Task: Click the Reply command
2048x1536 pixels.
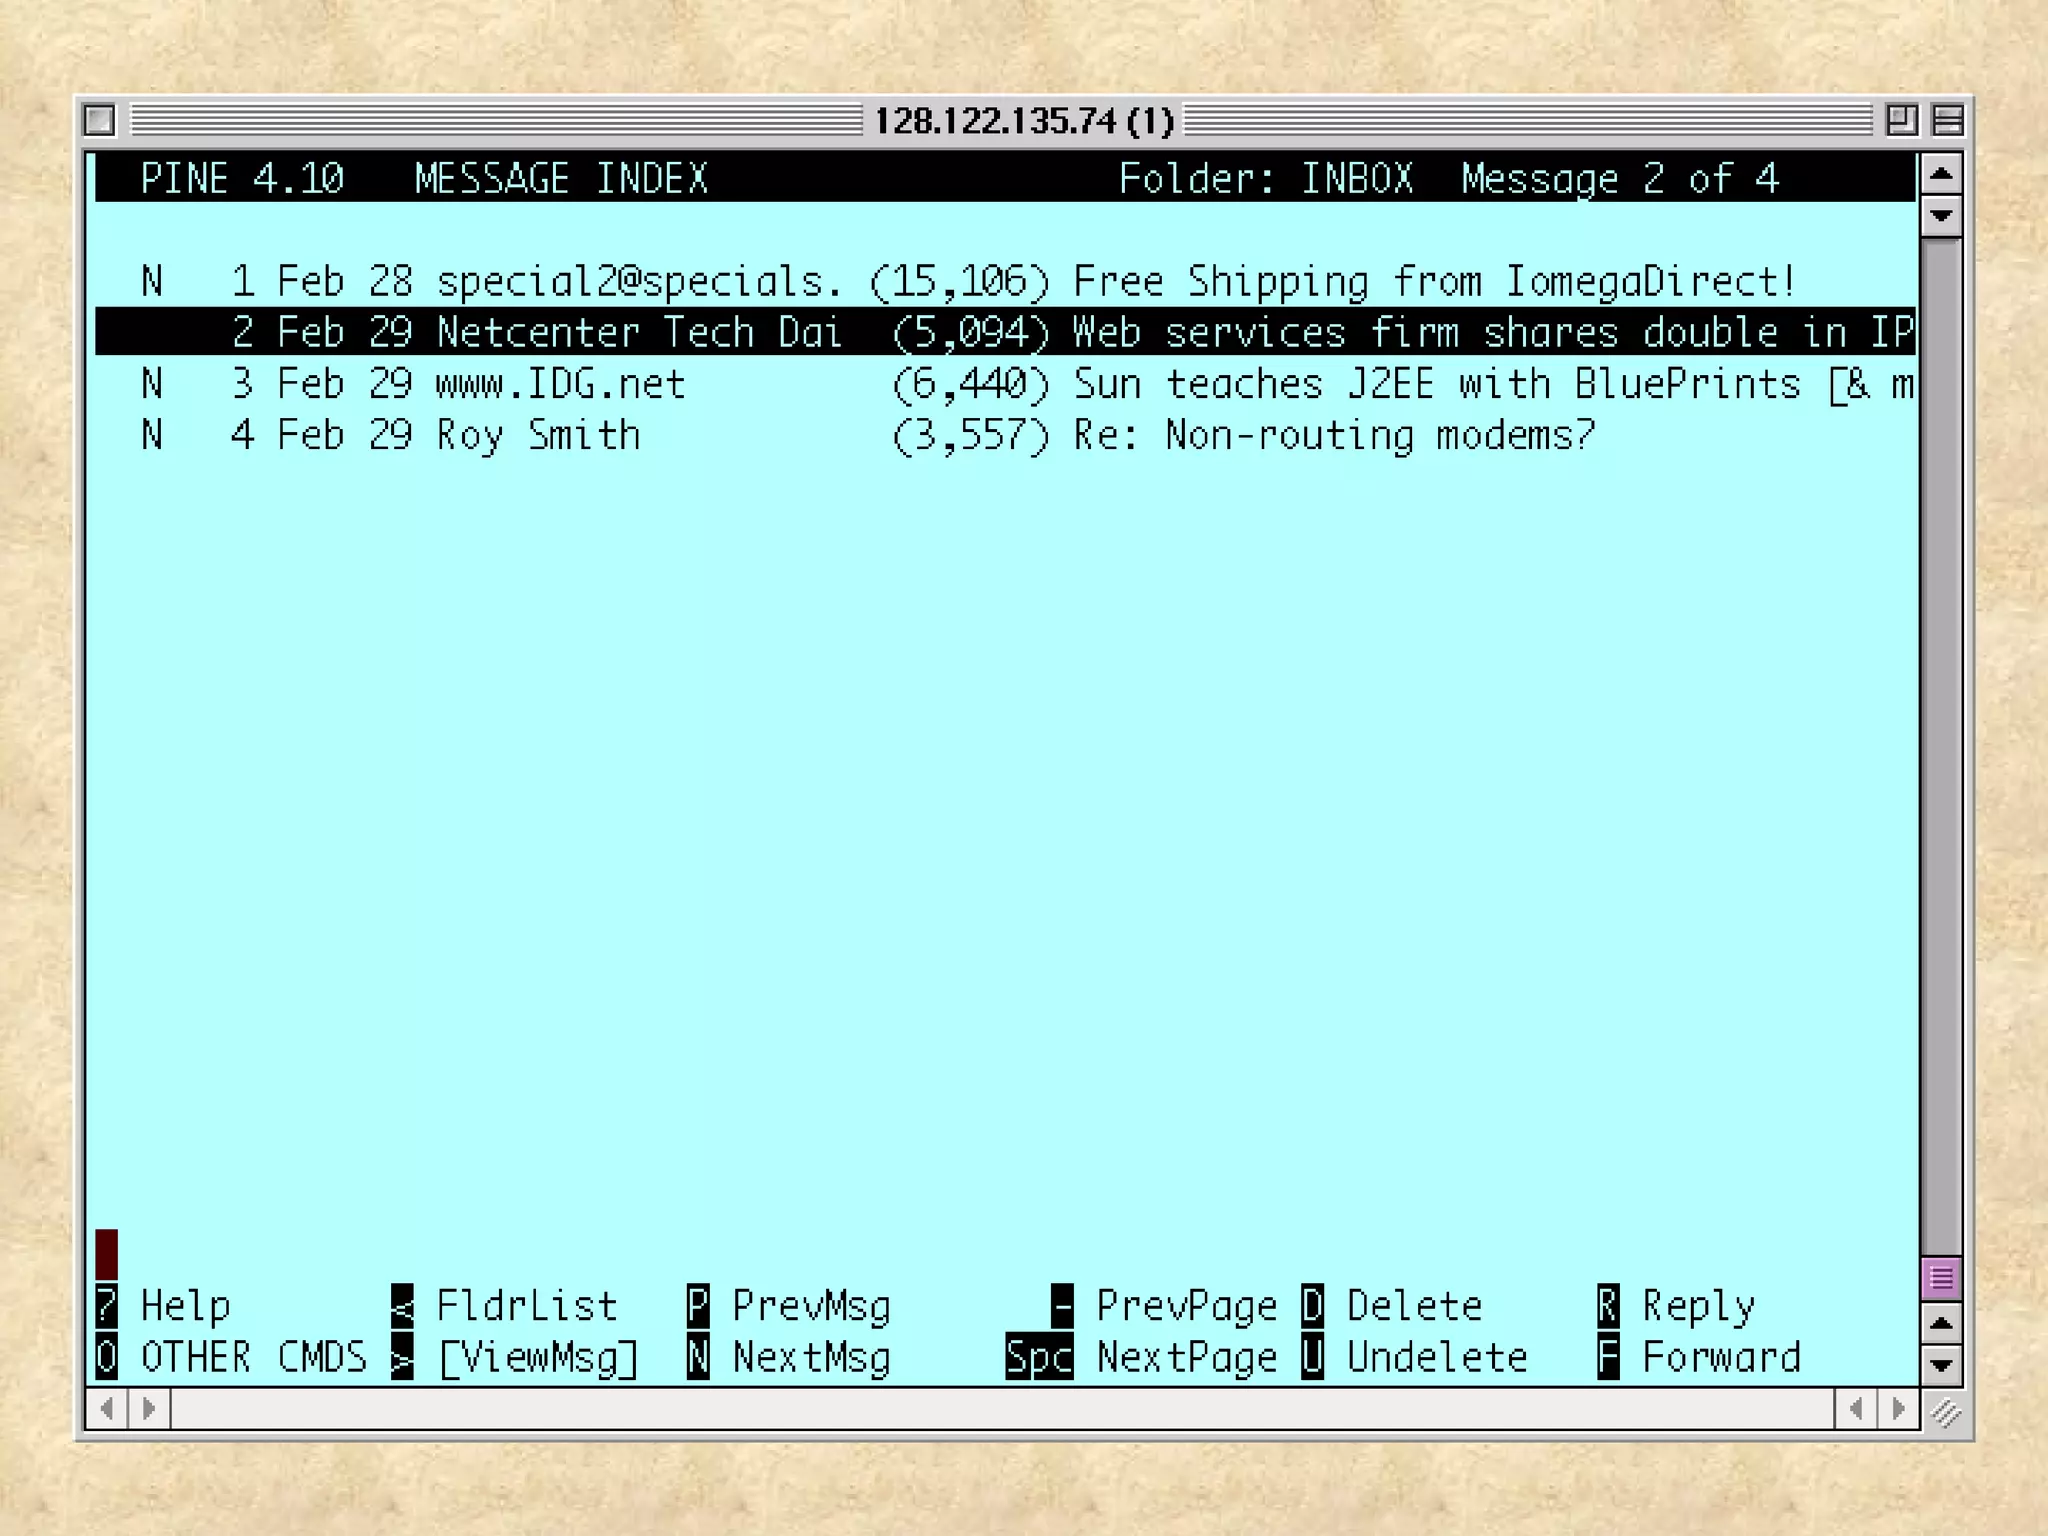Action: [1698, 1306]
